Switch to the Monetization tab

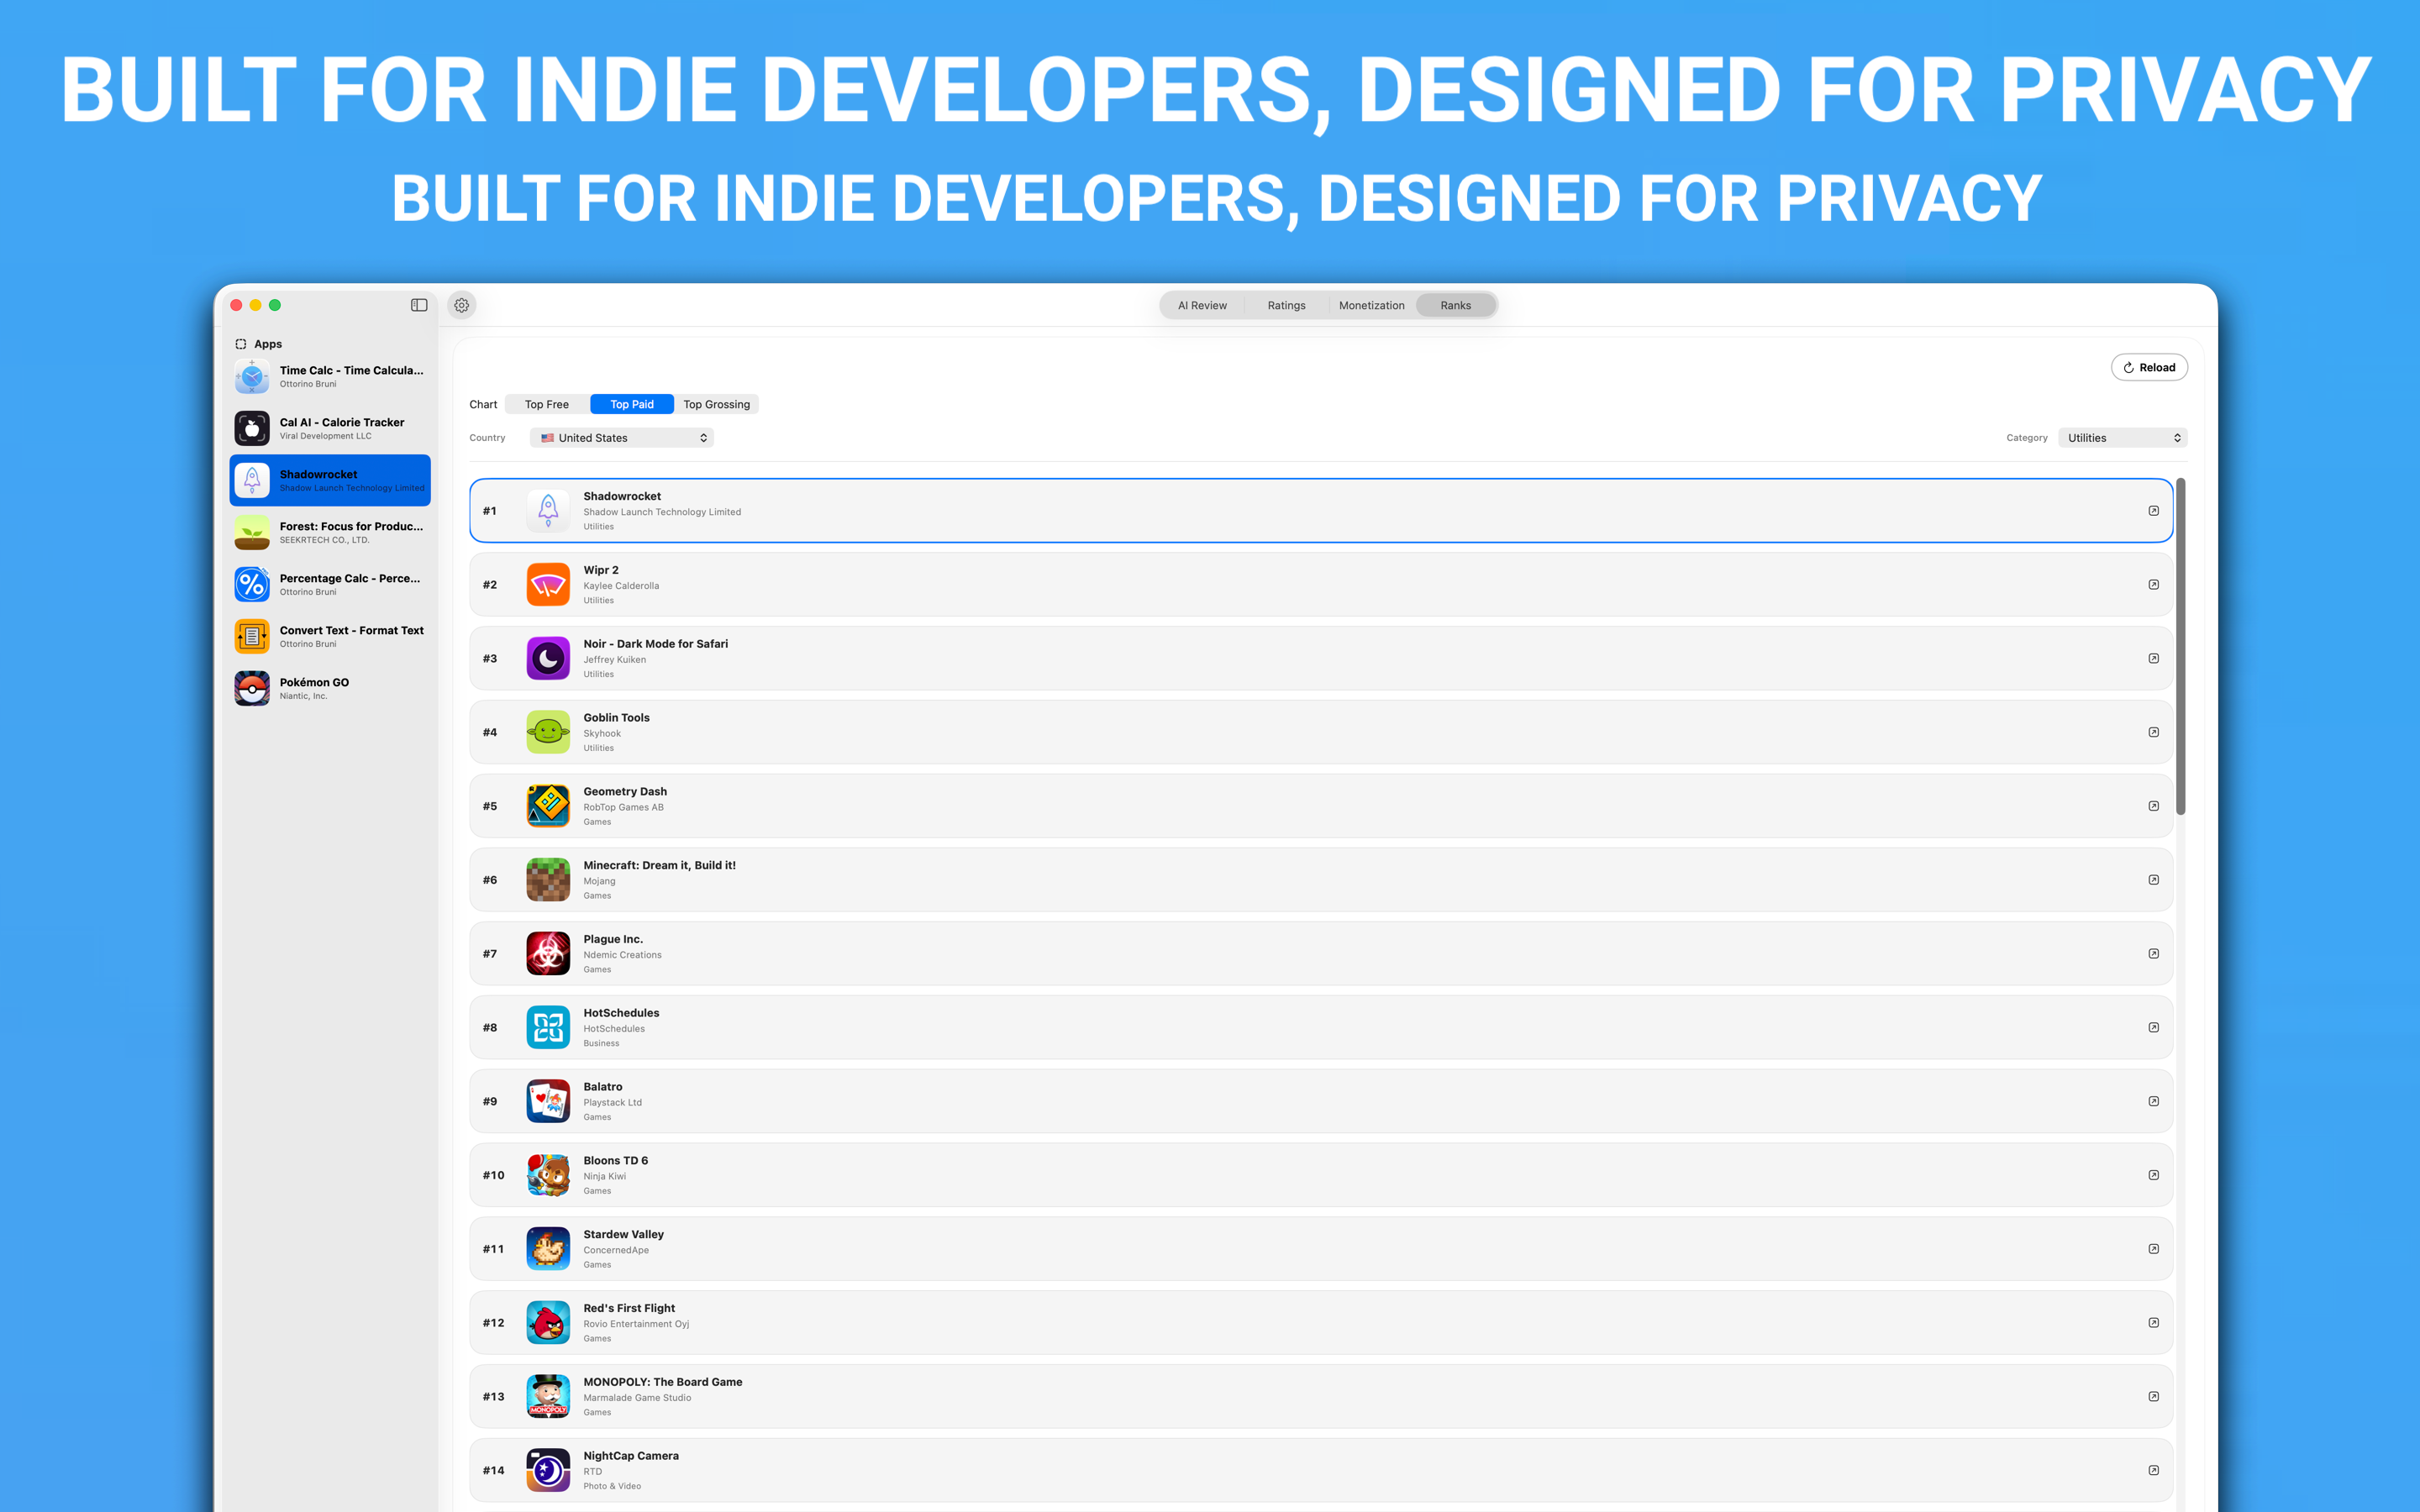1371,306
